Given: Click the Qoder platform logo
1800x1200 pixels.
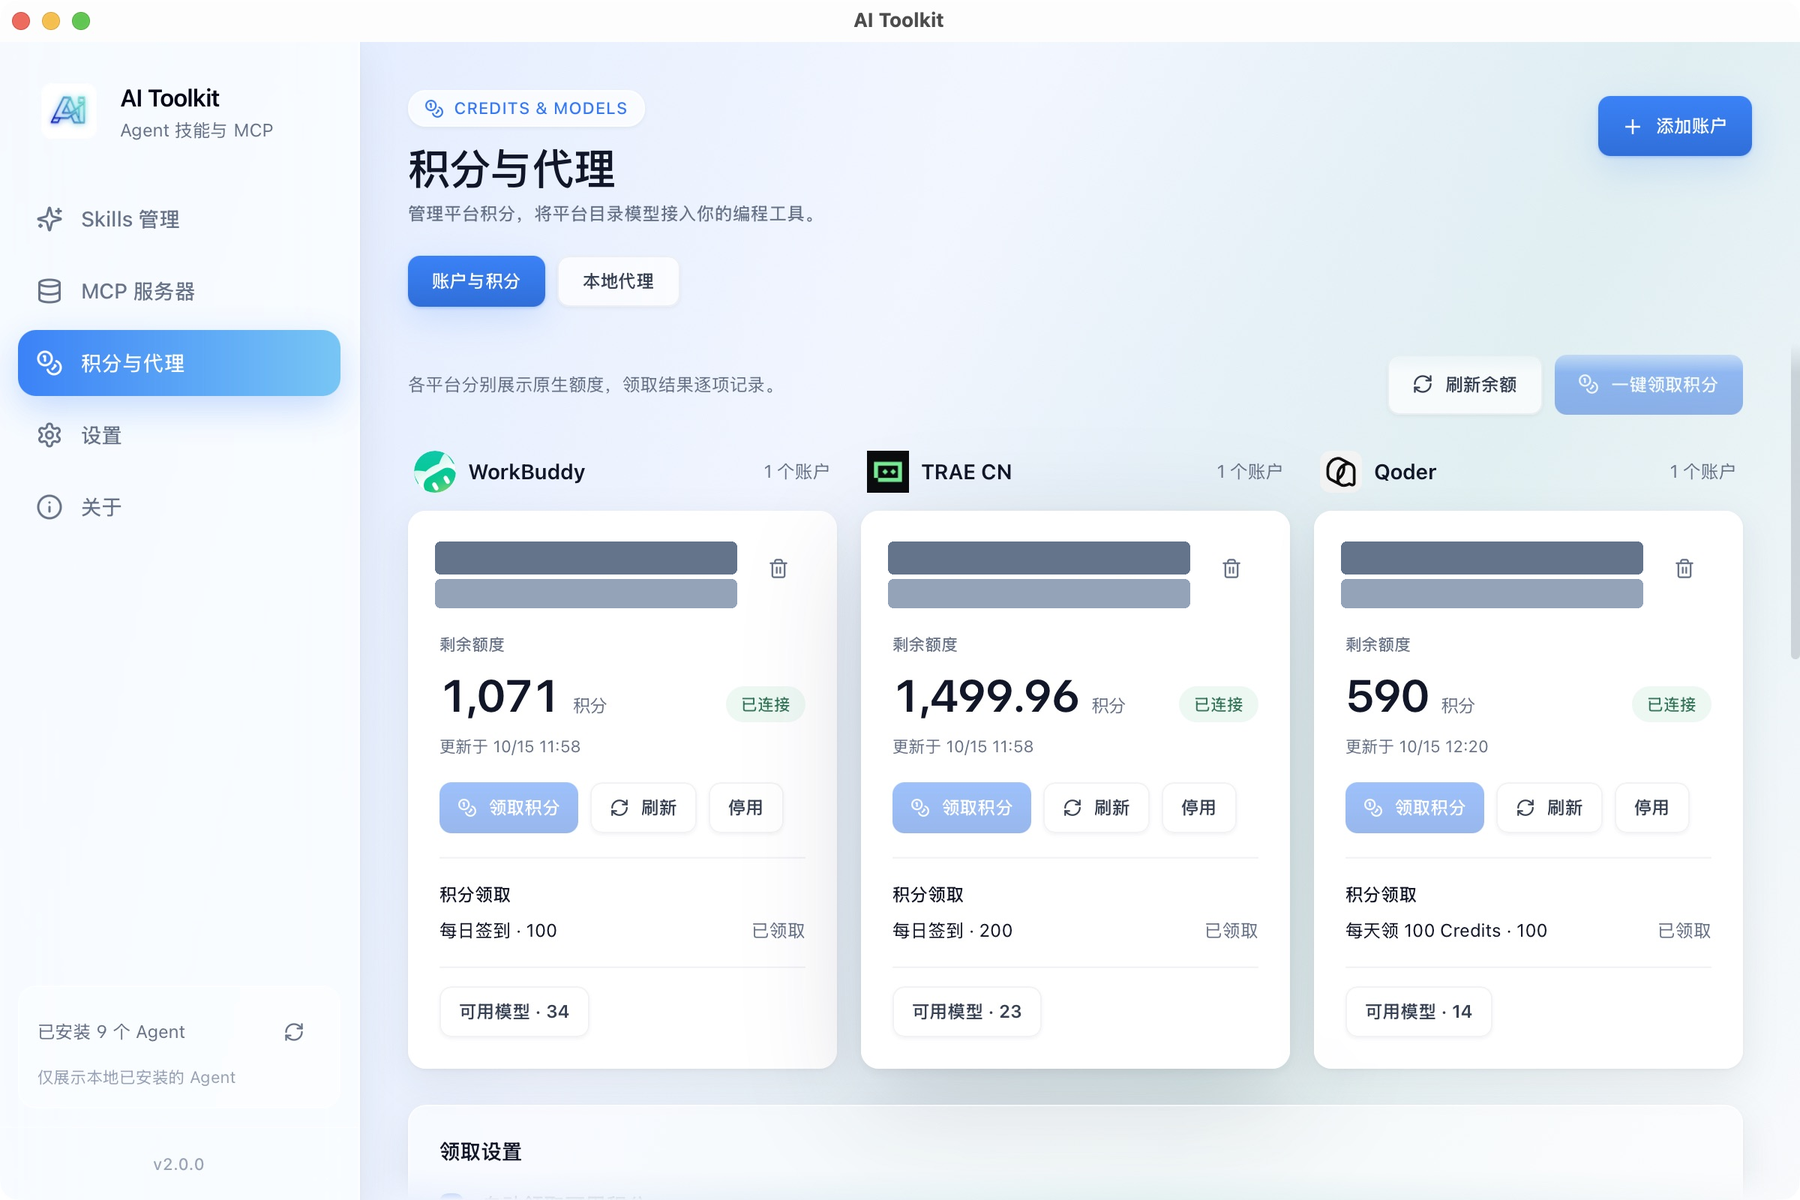Looking at the screenshot, I should (1341, 472).
